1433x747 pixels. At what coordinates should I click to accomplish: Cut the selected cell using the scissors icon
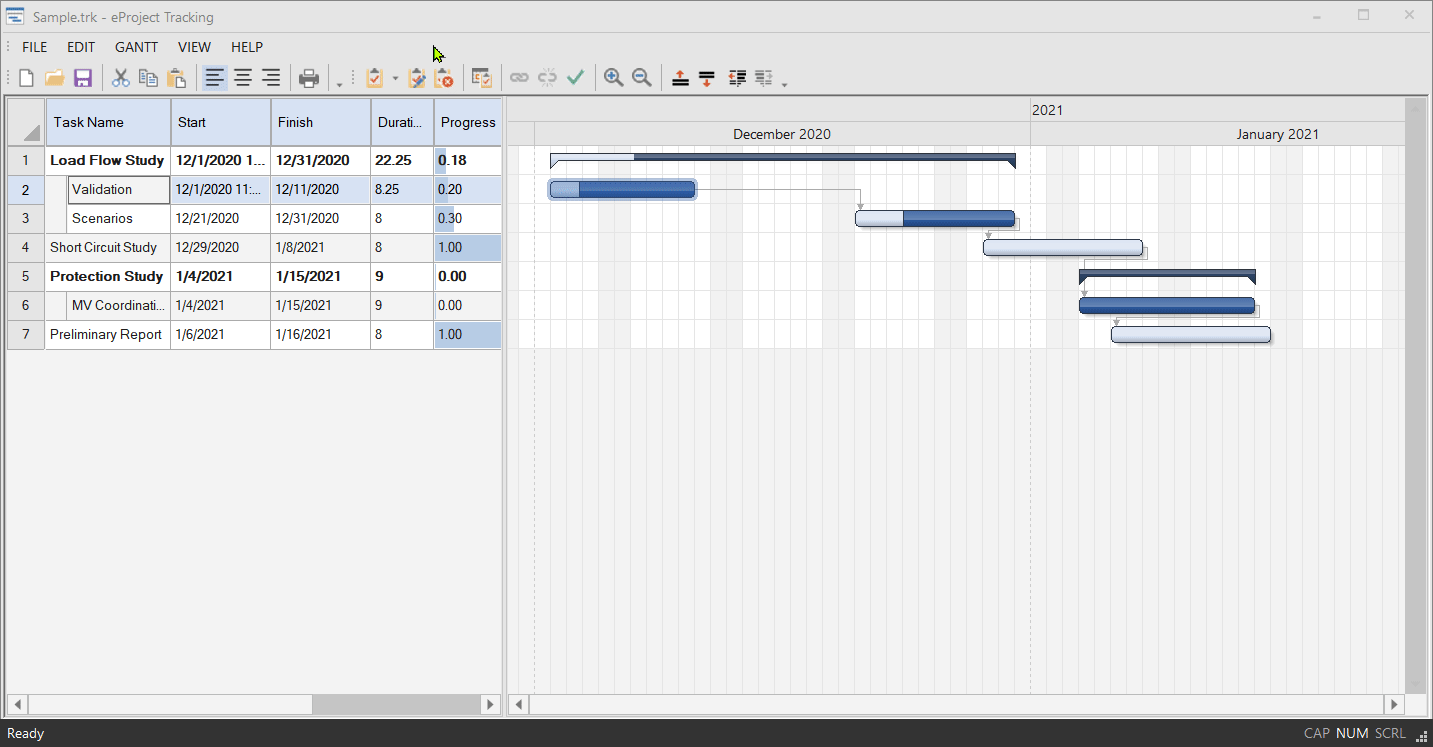pos(120,78)
